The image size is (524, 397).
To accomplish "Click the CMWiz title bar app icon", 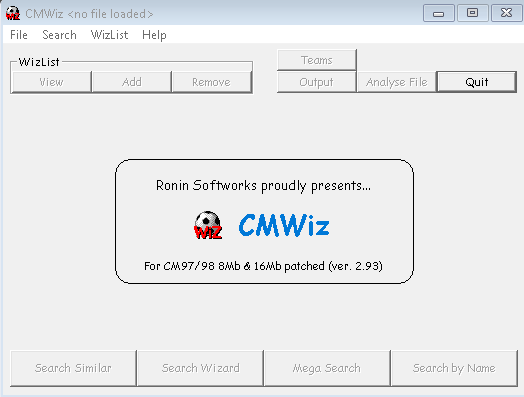I will coord(13,13).
